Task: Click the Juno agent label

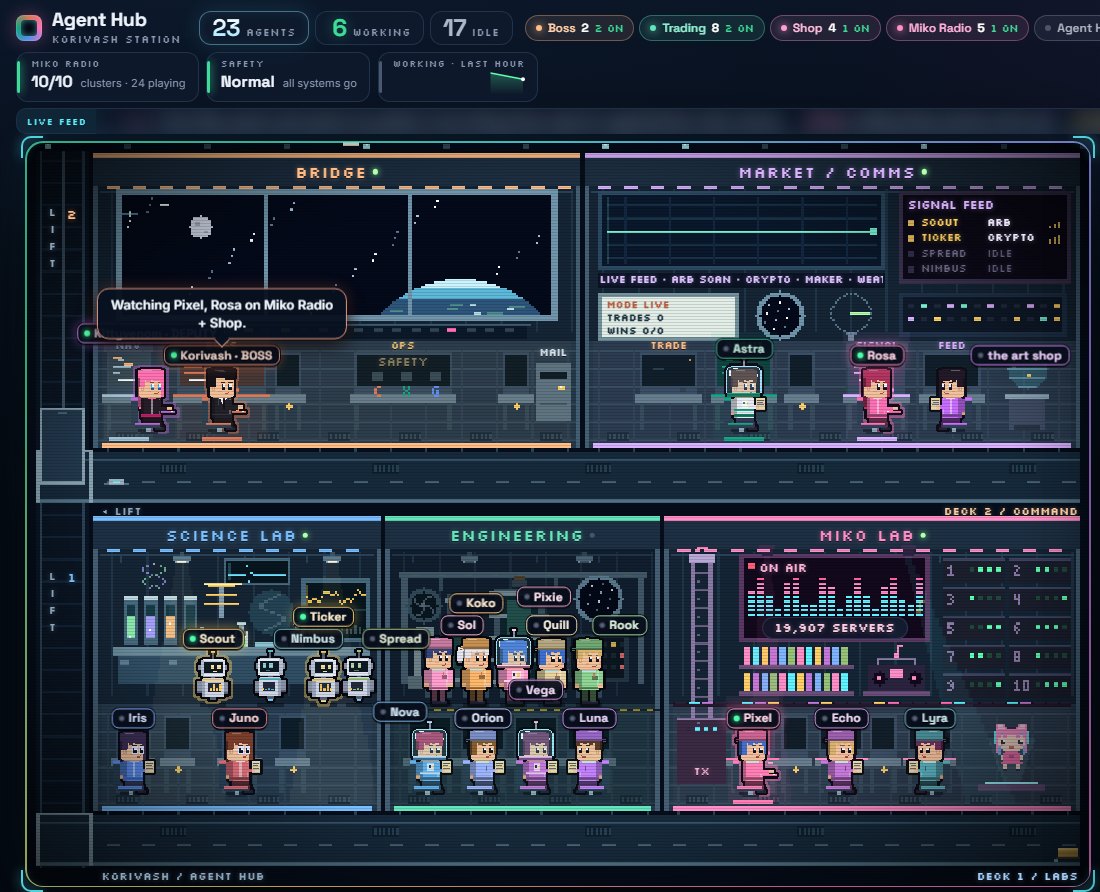Action: [x=239, y=718]
